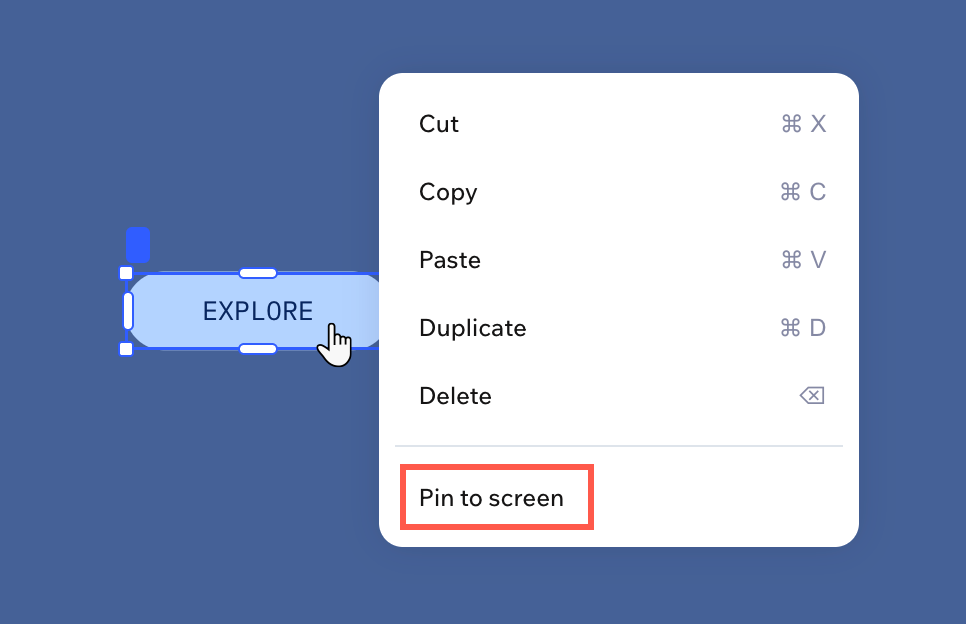The width and height of the screenshot is (966, 624).
Task: Click the bottom-left corner resize handle
Action: 126,350
